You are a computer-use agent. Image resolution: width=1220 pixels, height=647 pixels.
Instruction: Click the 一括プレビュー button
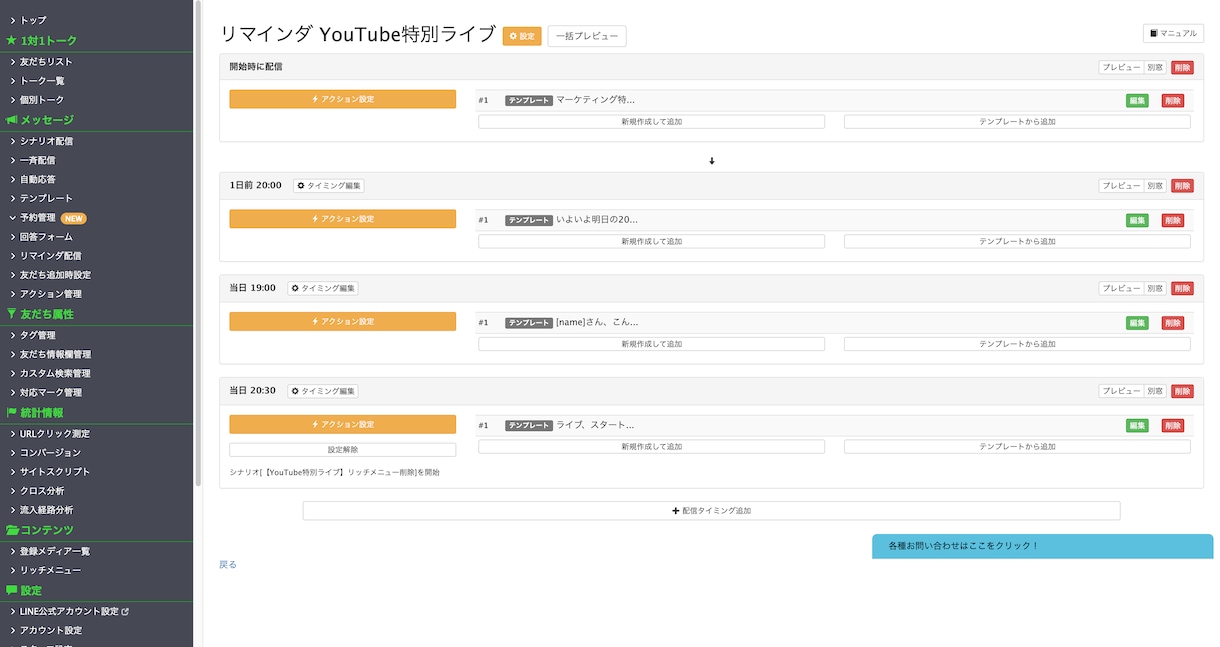(587, 36)
